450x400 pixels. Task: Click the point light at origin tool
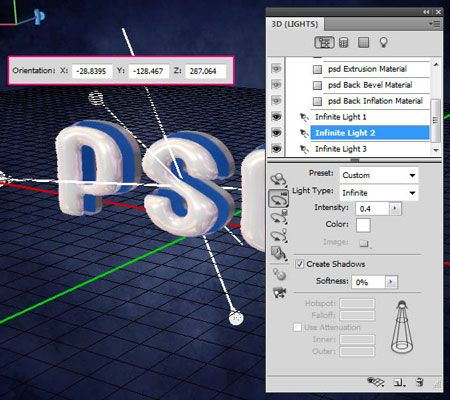click(x=279, y=274)
